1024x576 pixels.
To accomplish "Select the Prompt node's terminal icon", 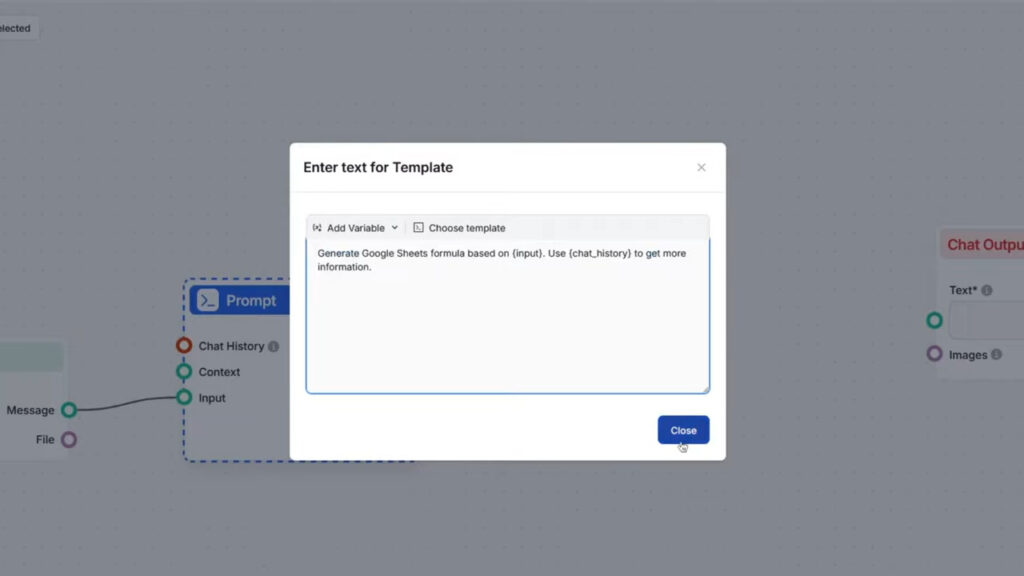I will tap(207, 299).
